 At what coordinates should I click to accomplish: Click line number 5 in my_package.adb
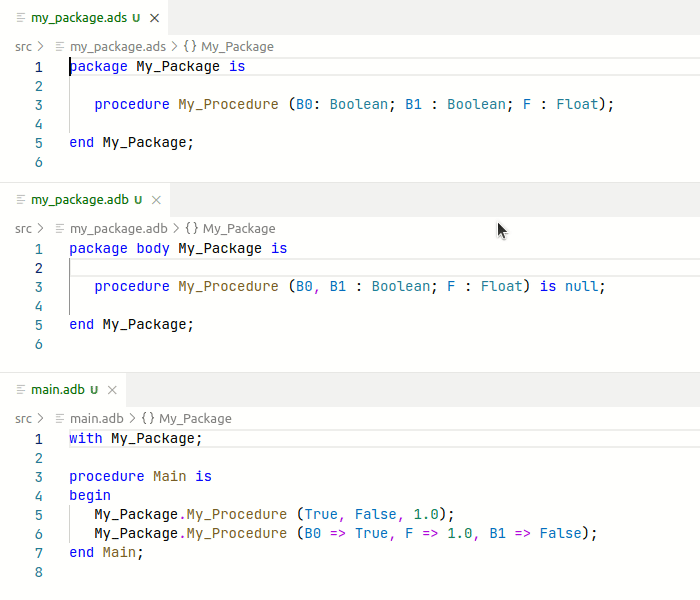pos(39,325)
